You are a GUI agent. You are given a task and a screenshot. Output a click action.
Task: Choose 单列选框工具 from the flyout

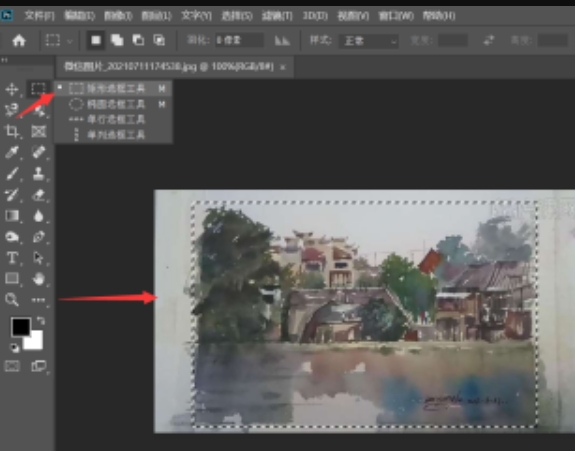(x=113, y=135)
